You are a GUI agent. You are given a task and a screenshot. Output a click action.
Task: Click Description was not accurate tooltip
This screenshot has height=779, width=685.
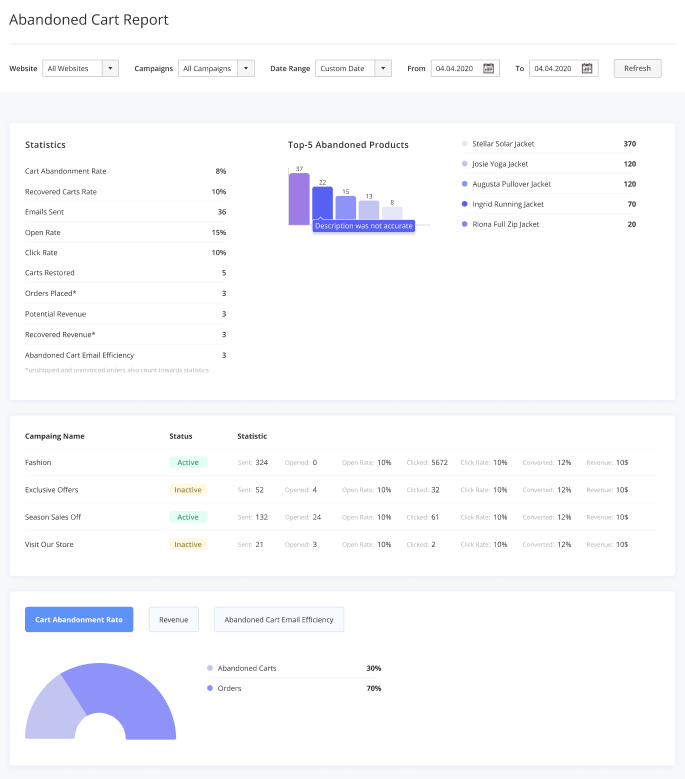[364, 226]
